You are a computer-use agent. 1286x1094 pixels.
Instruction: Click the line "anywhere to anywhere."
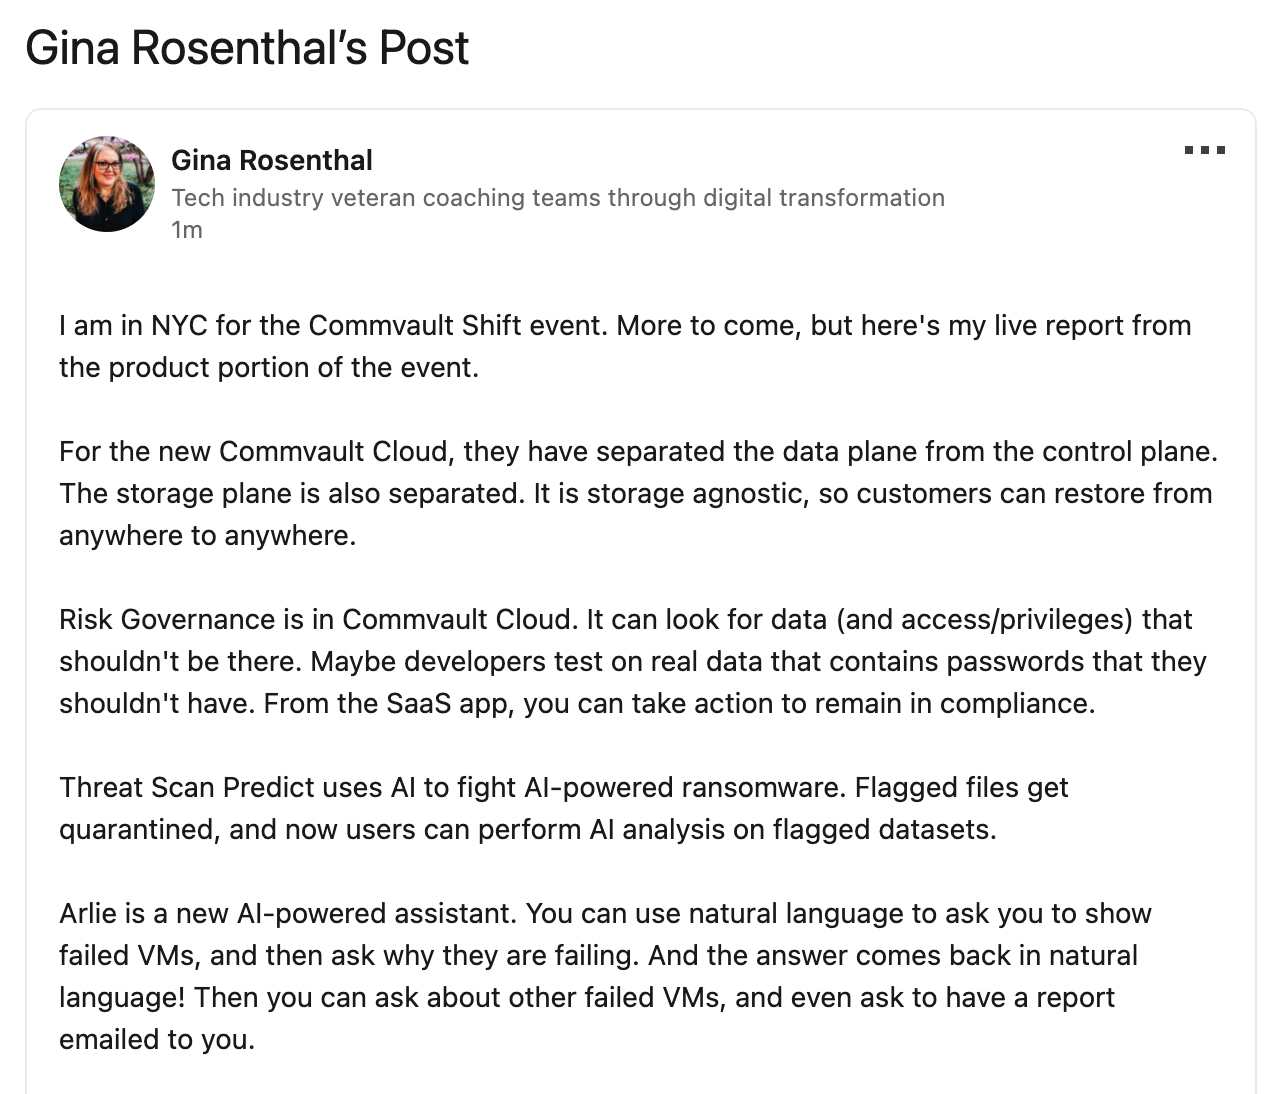[x=207, y=536]
